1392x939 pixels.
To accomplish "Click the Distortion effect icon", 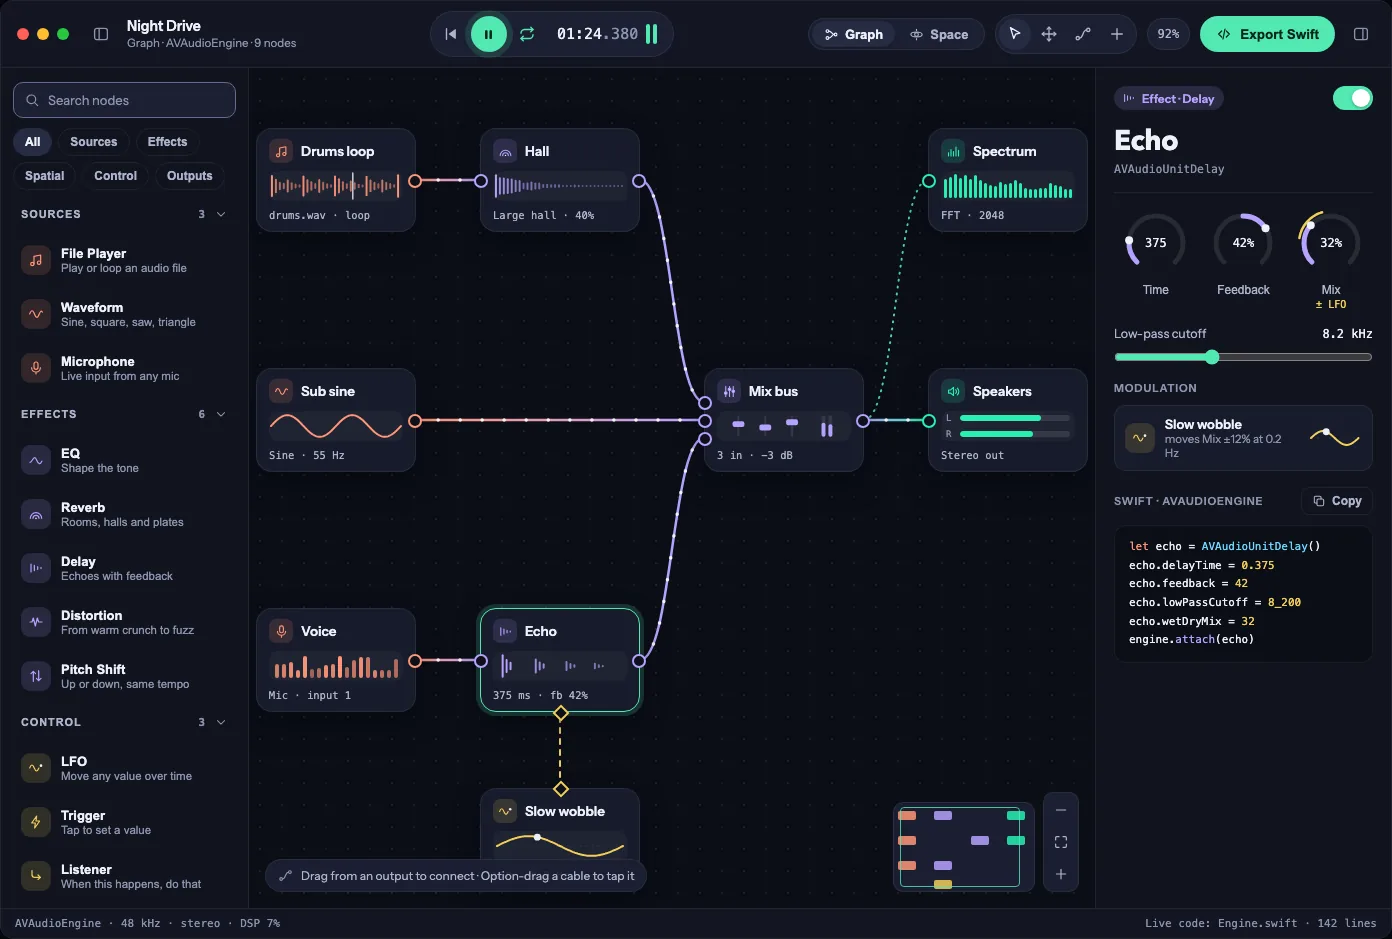I will (36, 622).
